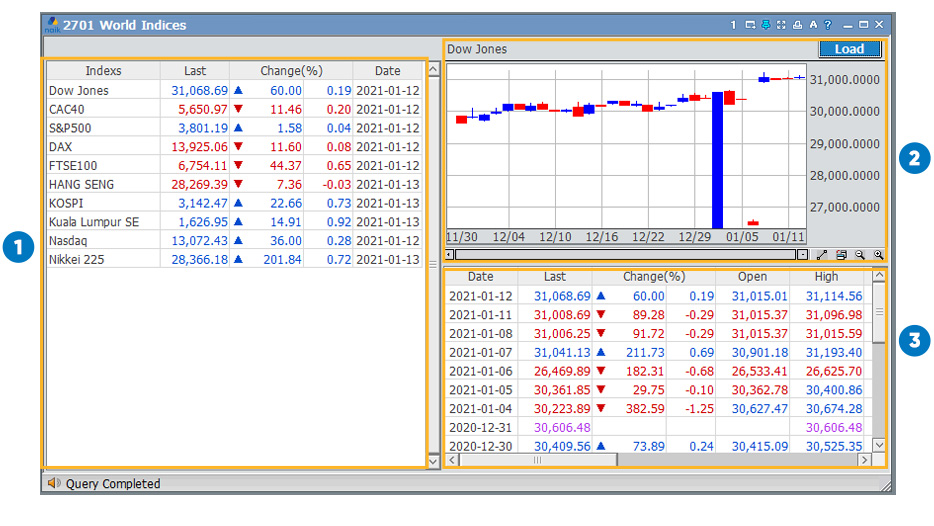The height and width of the screenshot is (526, 934).
Task: Open the font size 'A' icon
Action: (813, 24)
